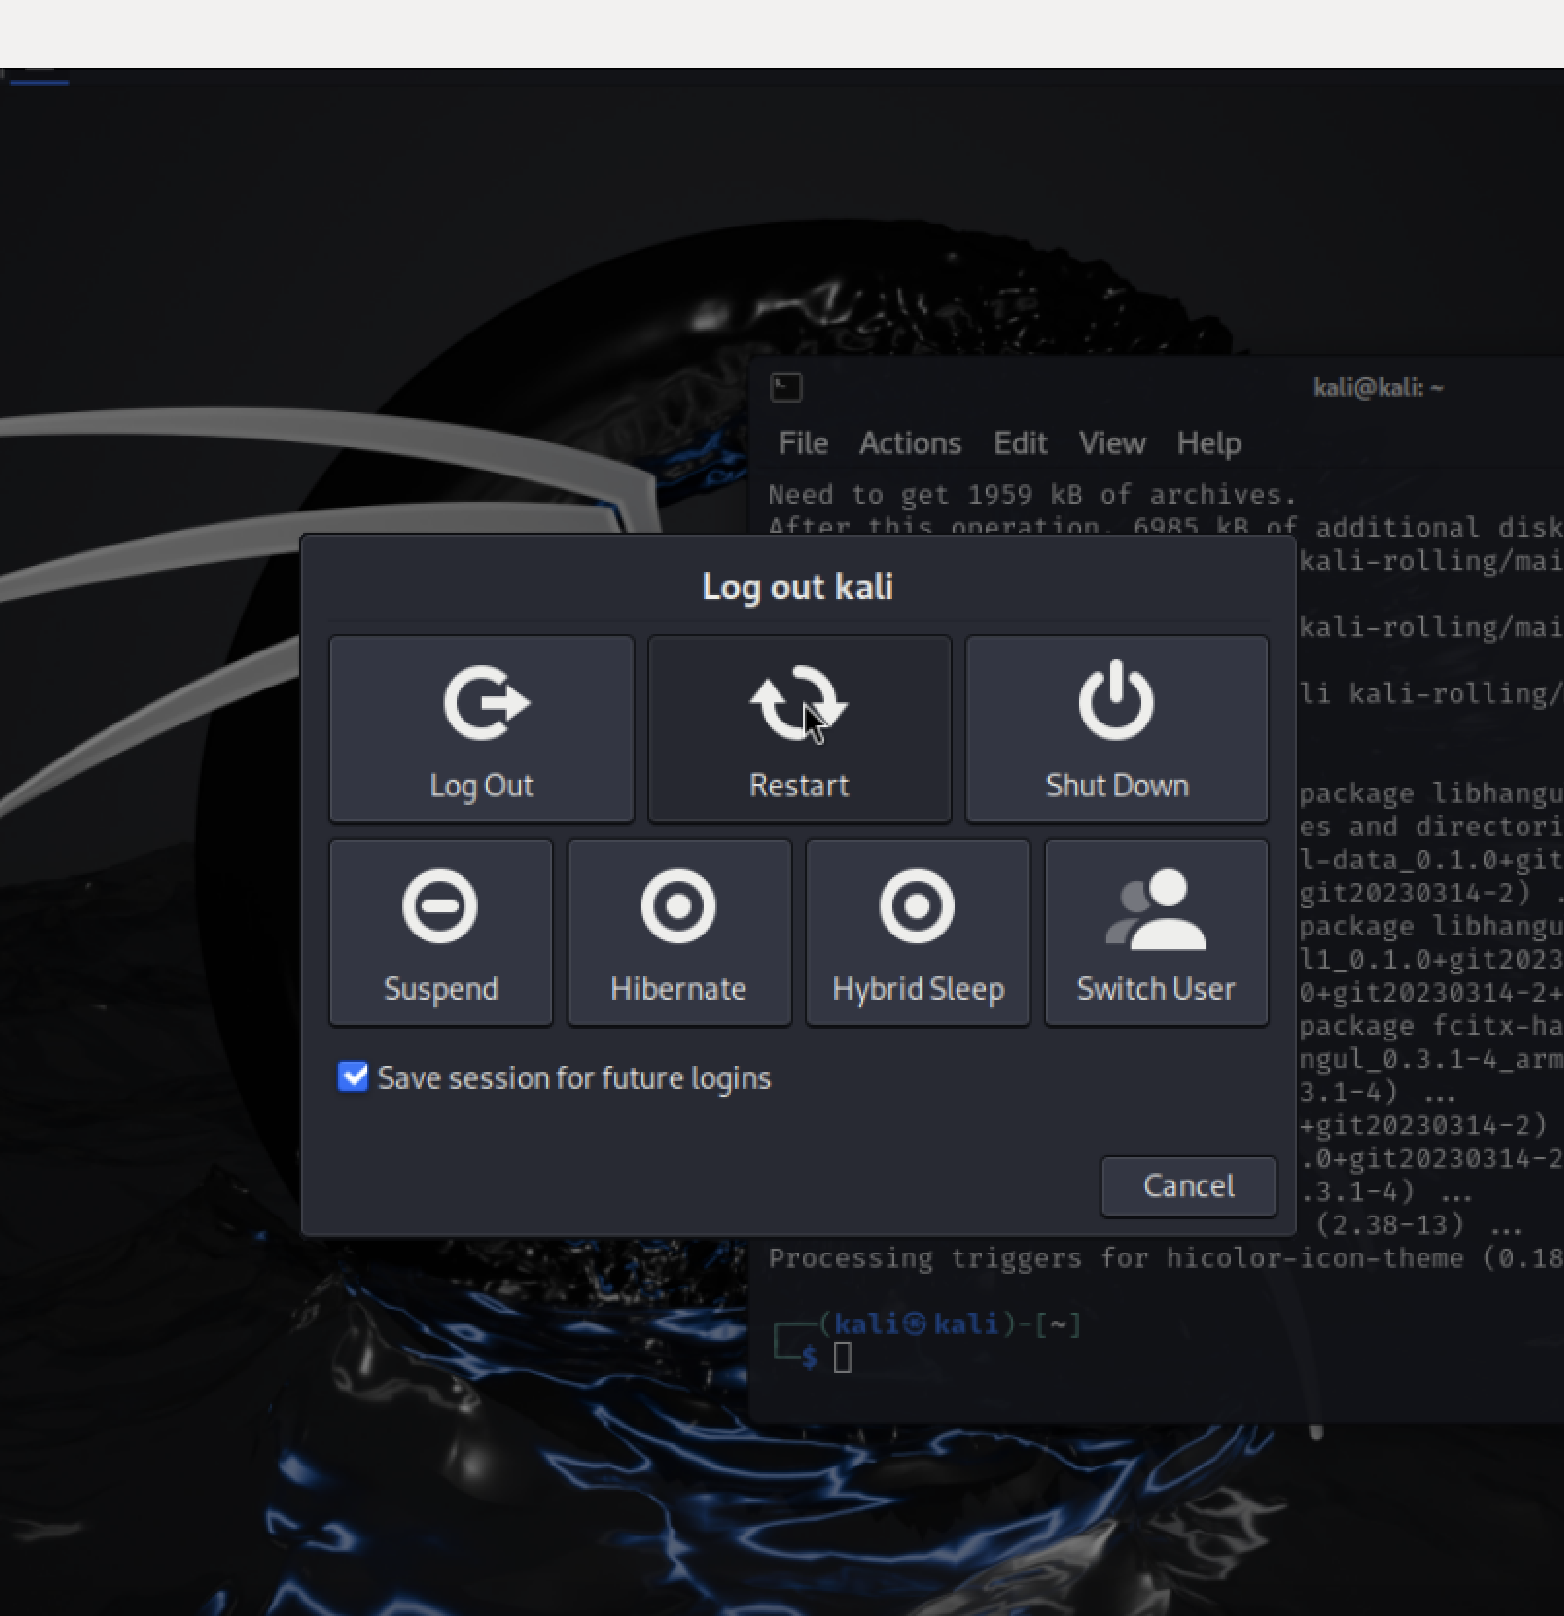Click the terminal prompt input cursor
The image size is (1564, 1616).
[x=843, y=1358]
